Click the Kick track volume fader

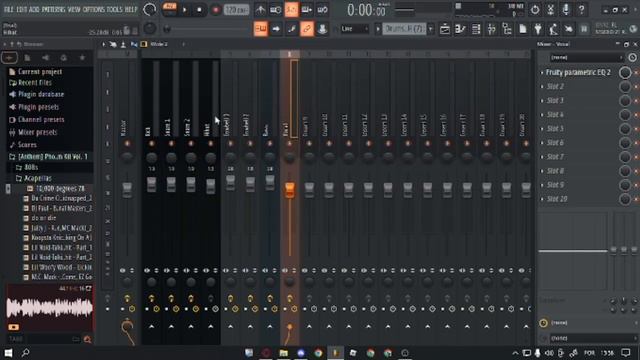(151, 184)
